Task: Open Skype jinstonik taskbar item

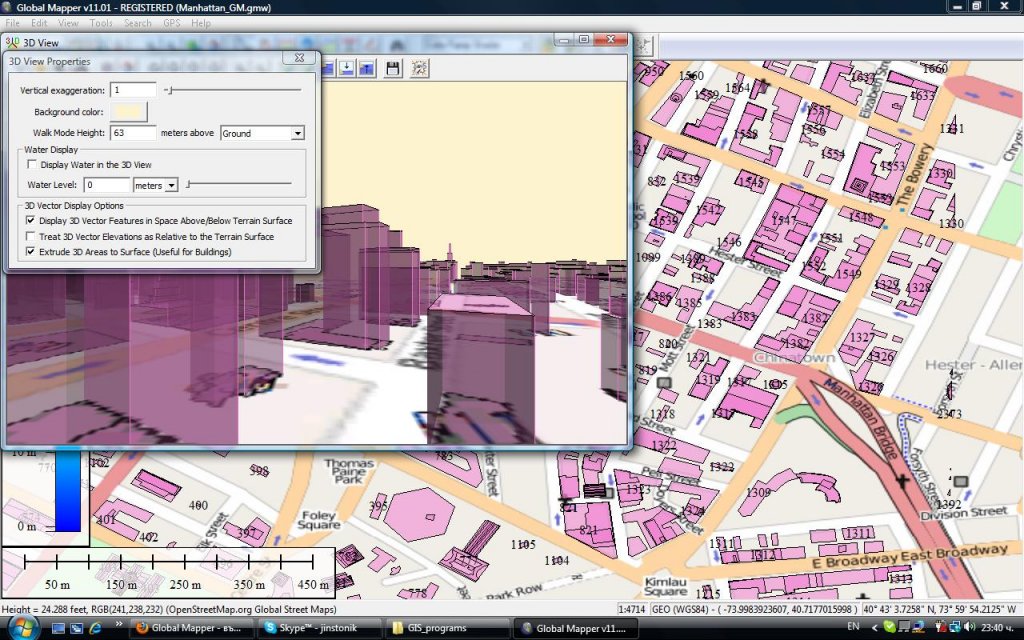Action: [318, 628]
